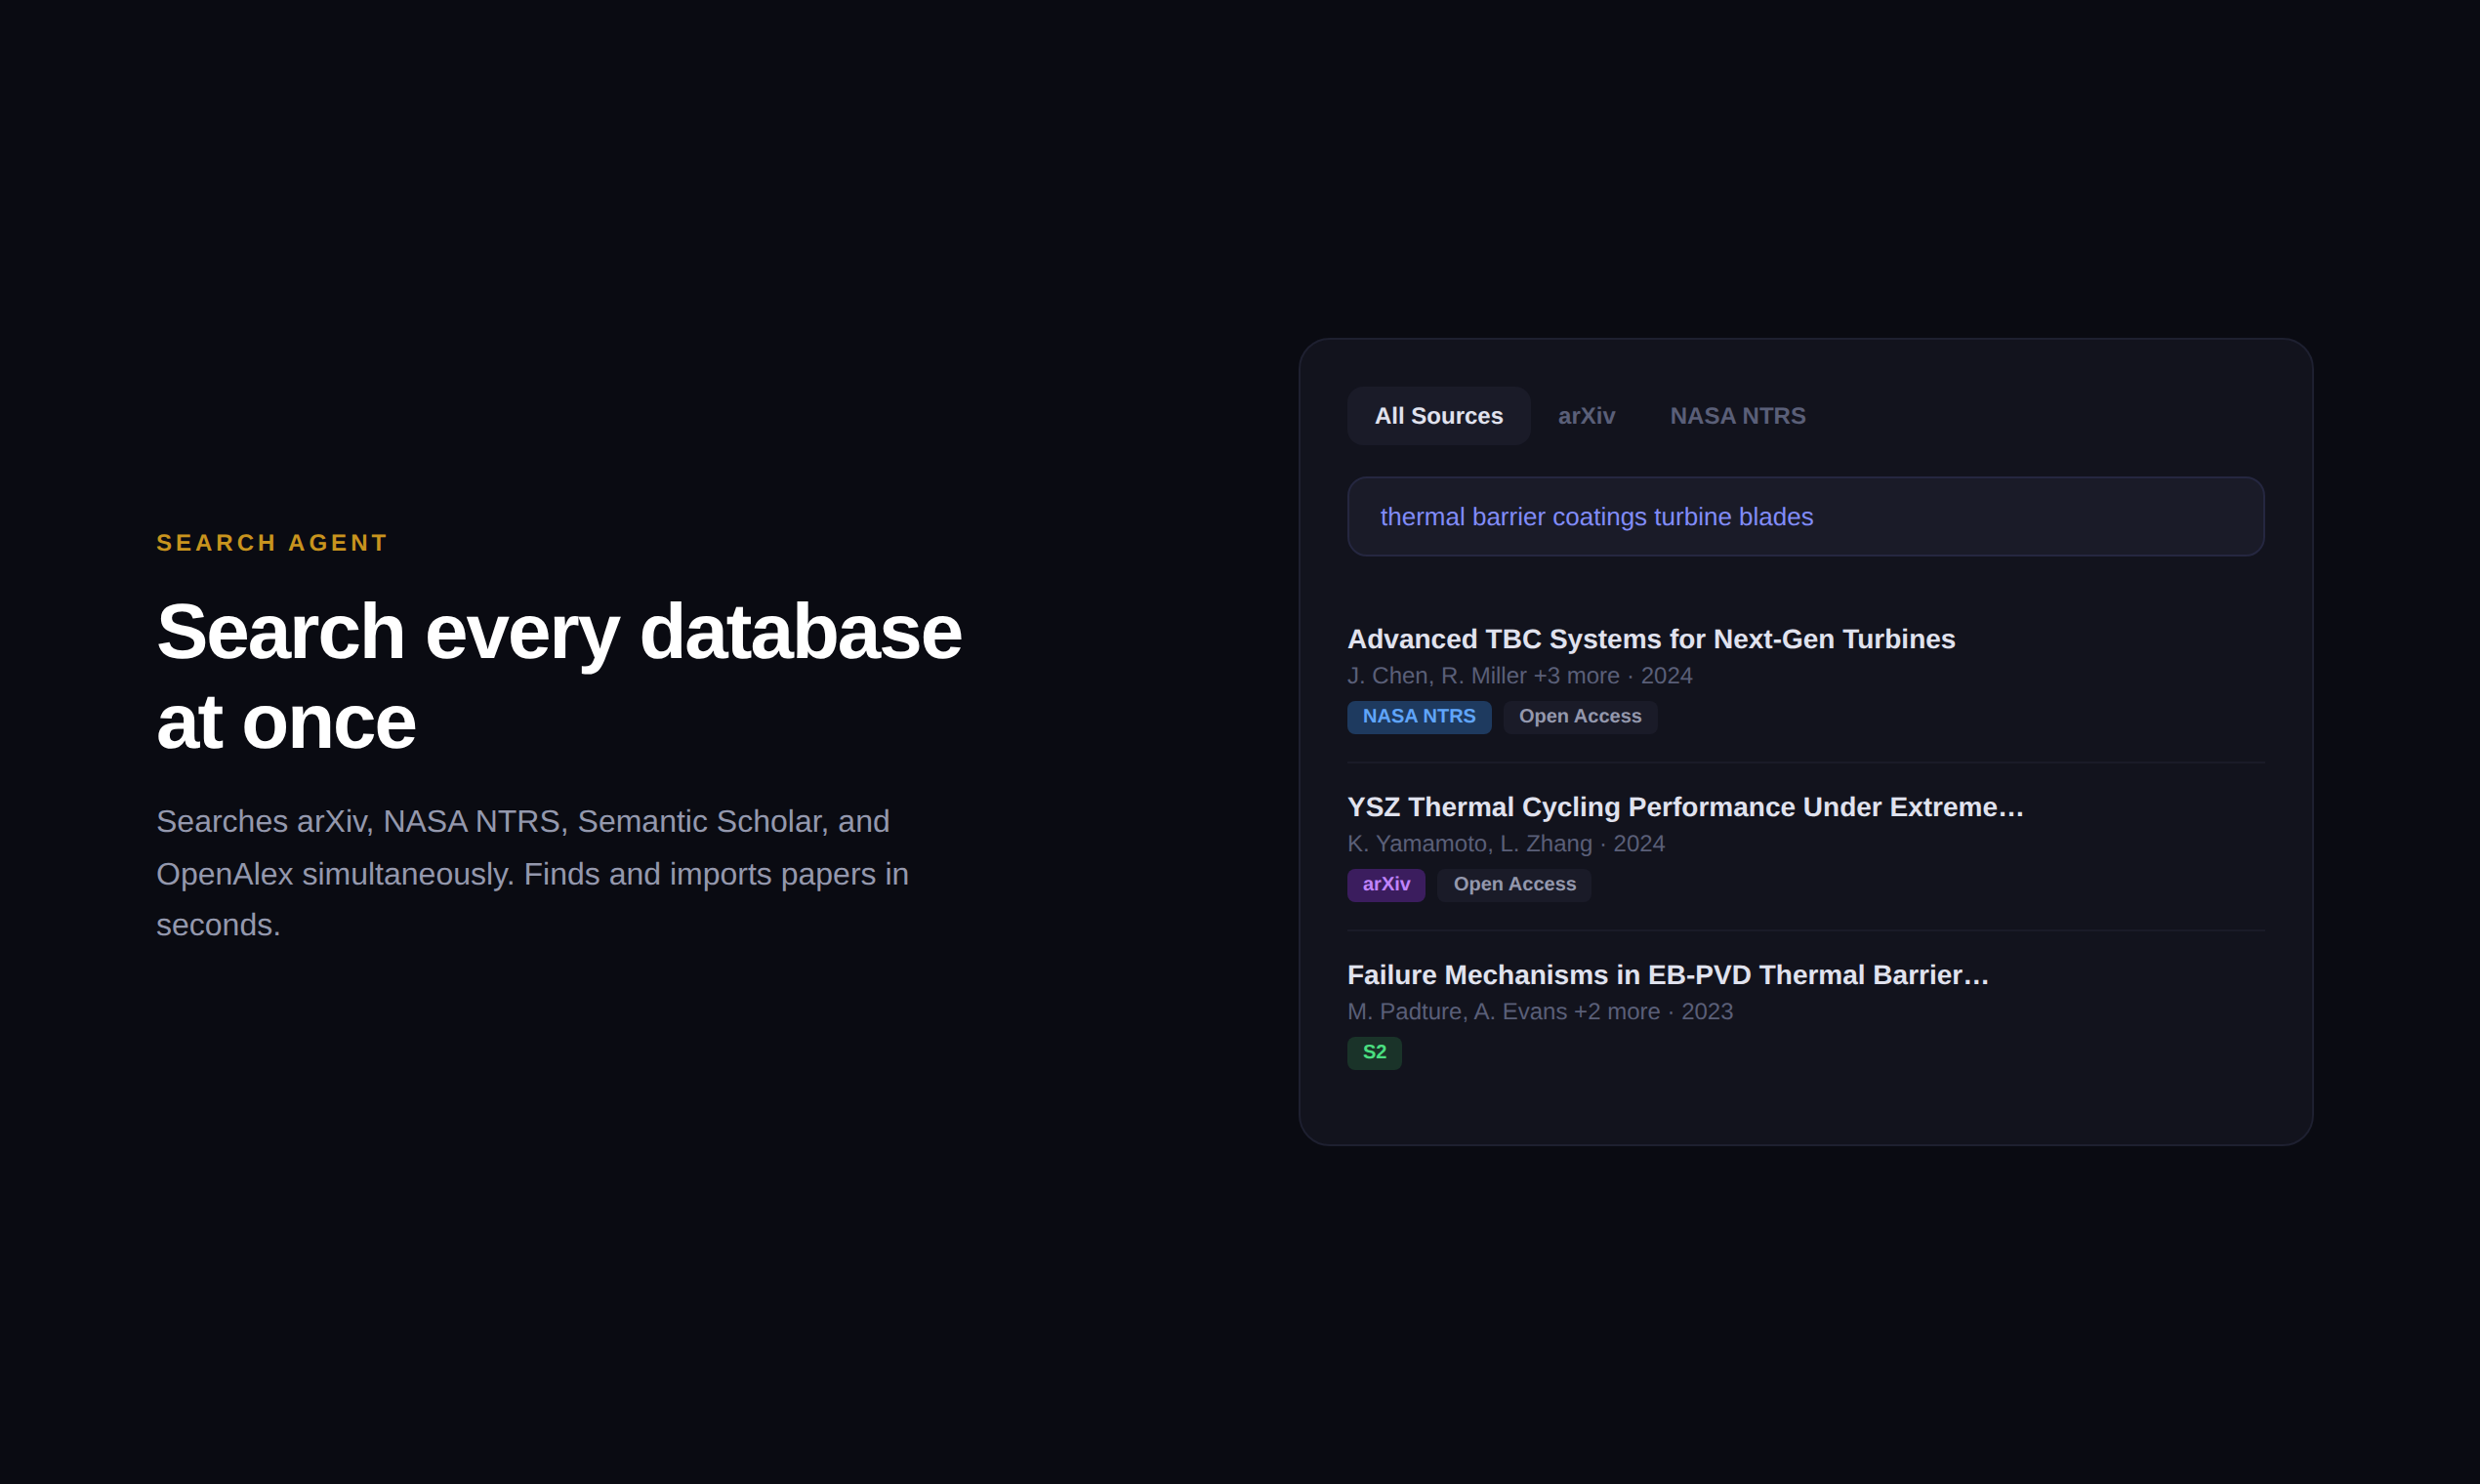Click the Search every database at once heading
The width and height of the screenshot is (2480, 1484).
[x=559, y=675]
